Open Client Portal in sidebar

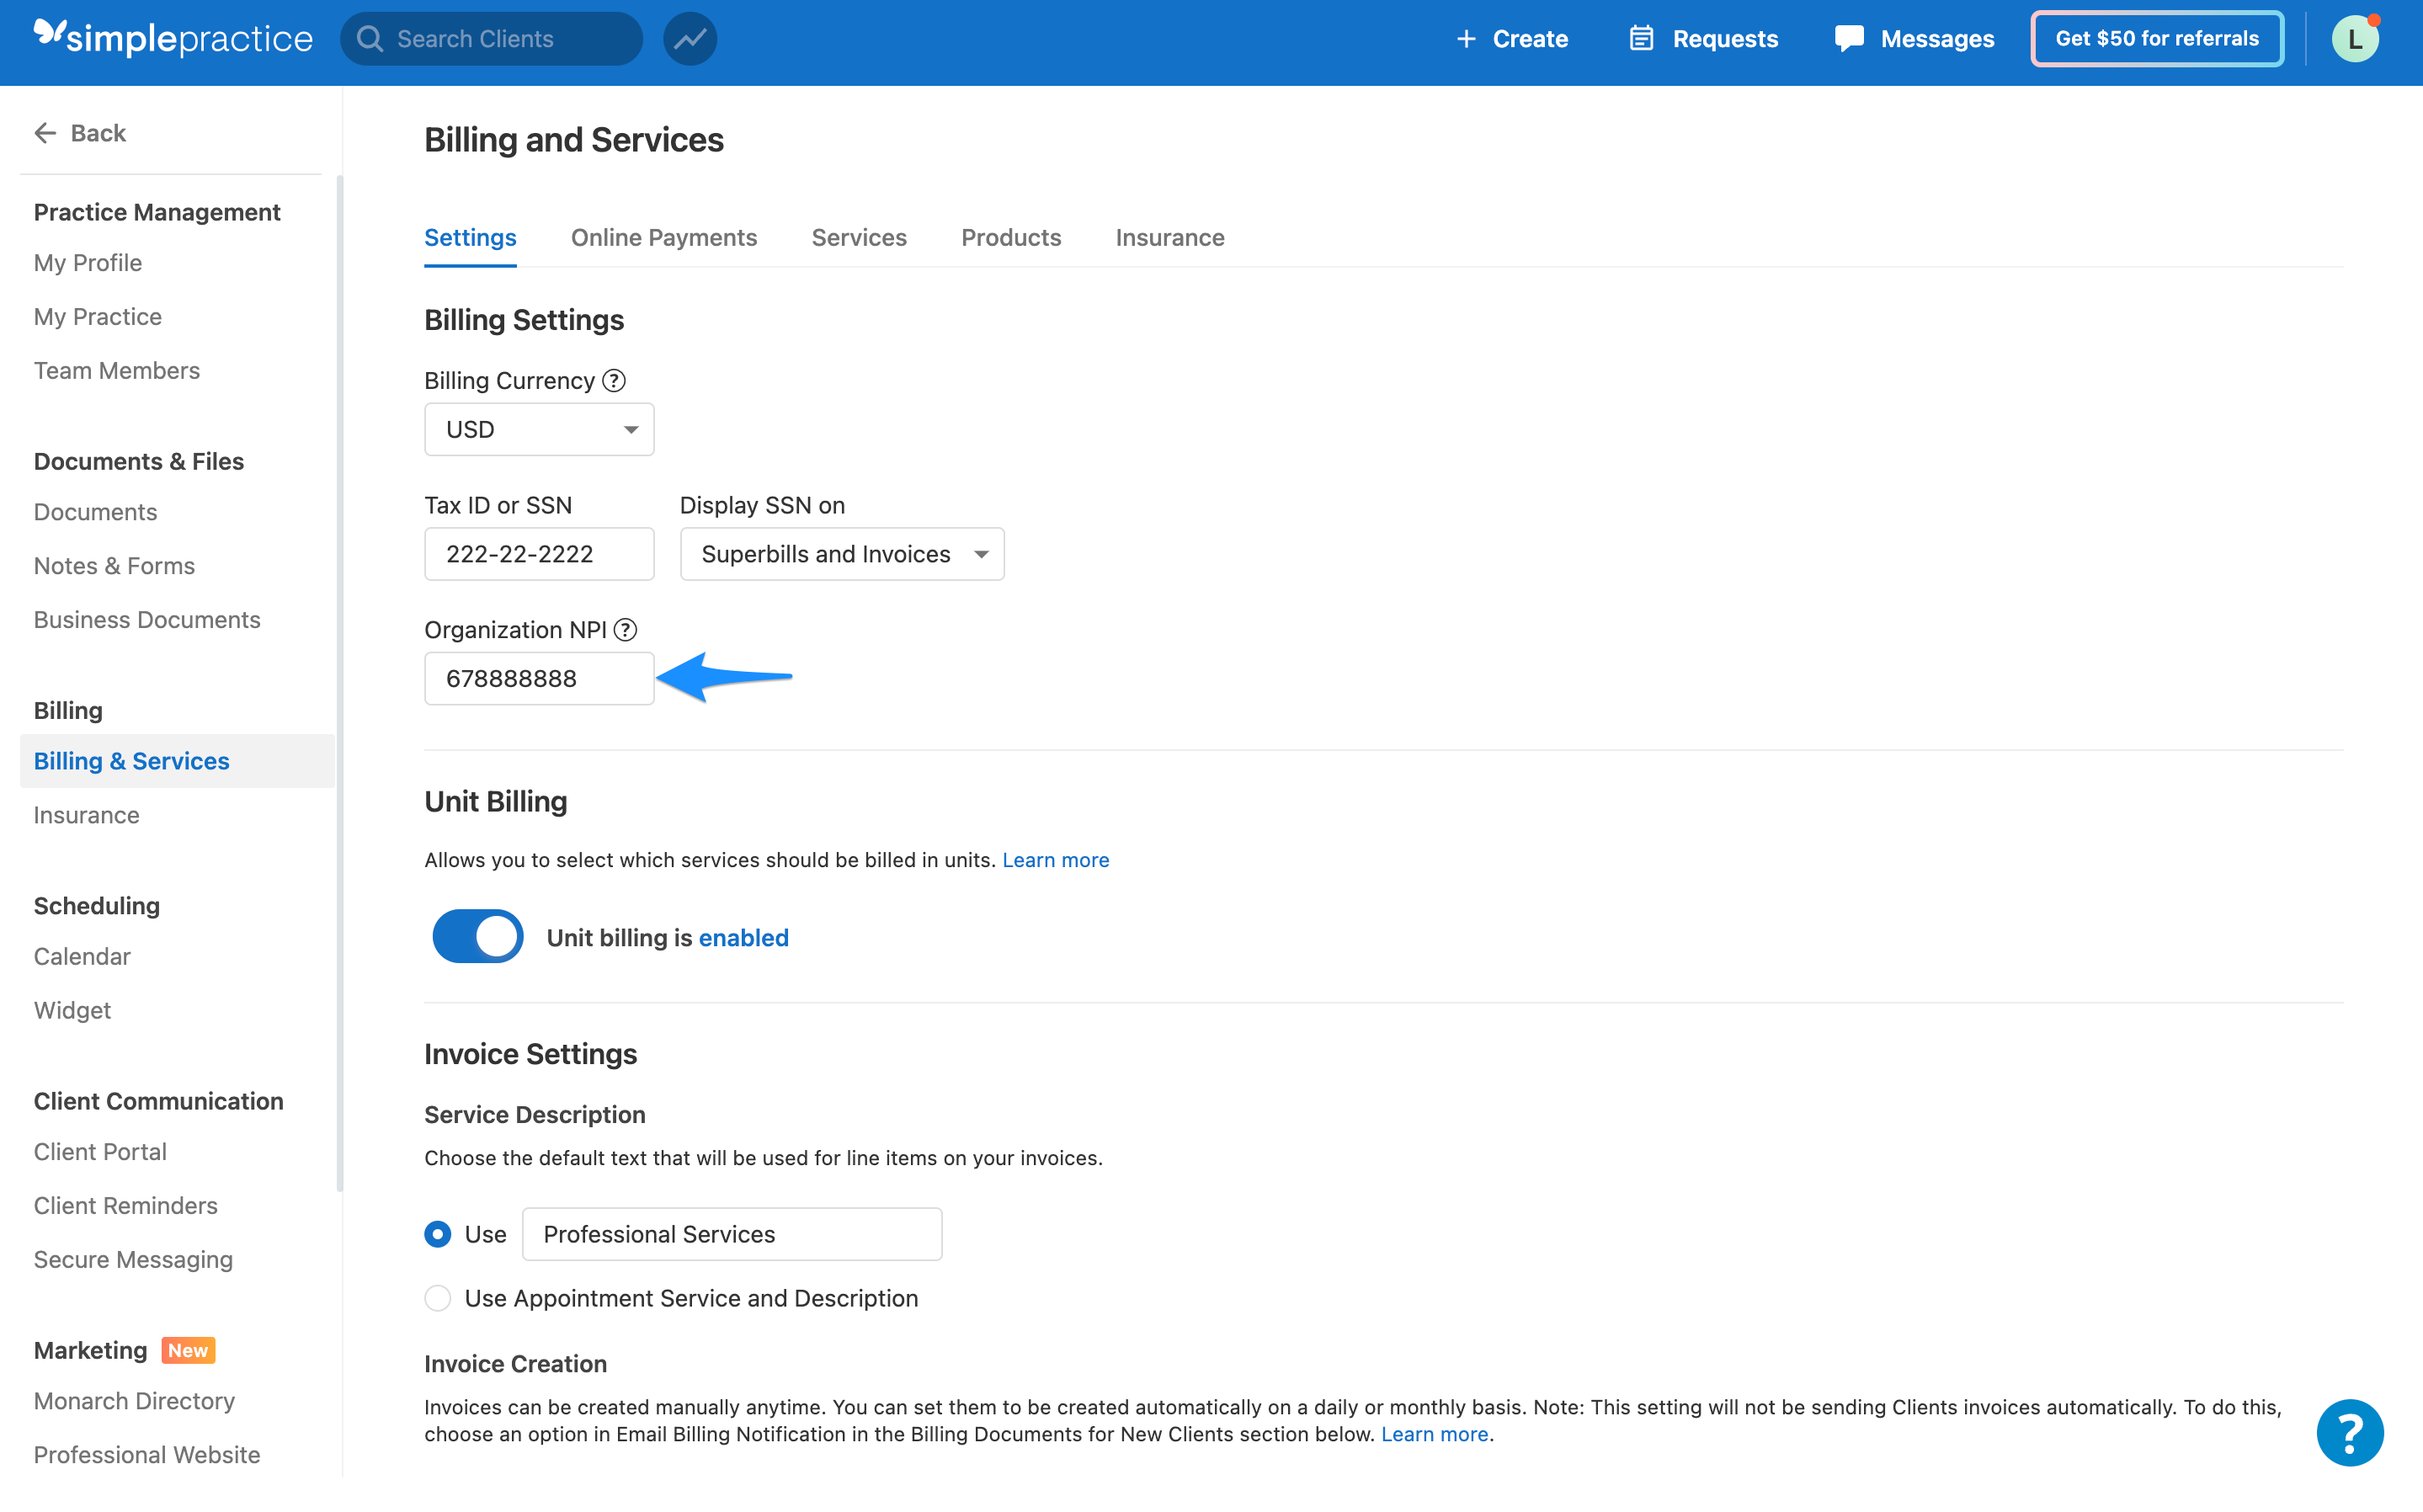pos(100,1150)
